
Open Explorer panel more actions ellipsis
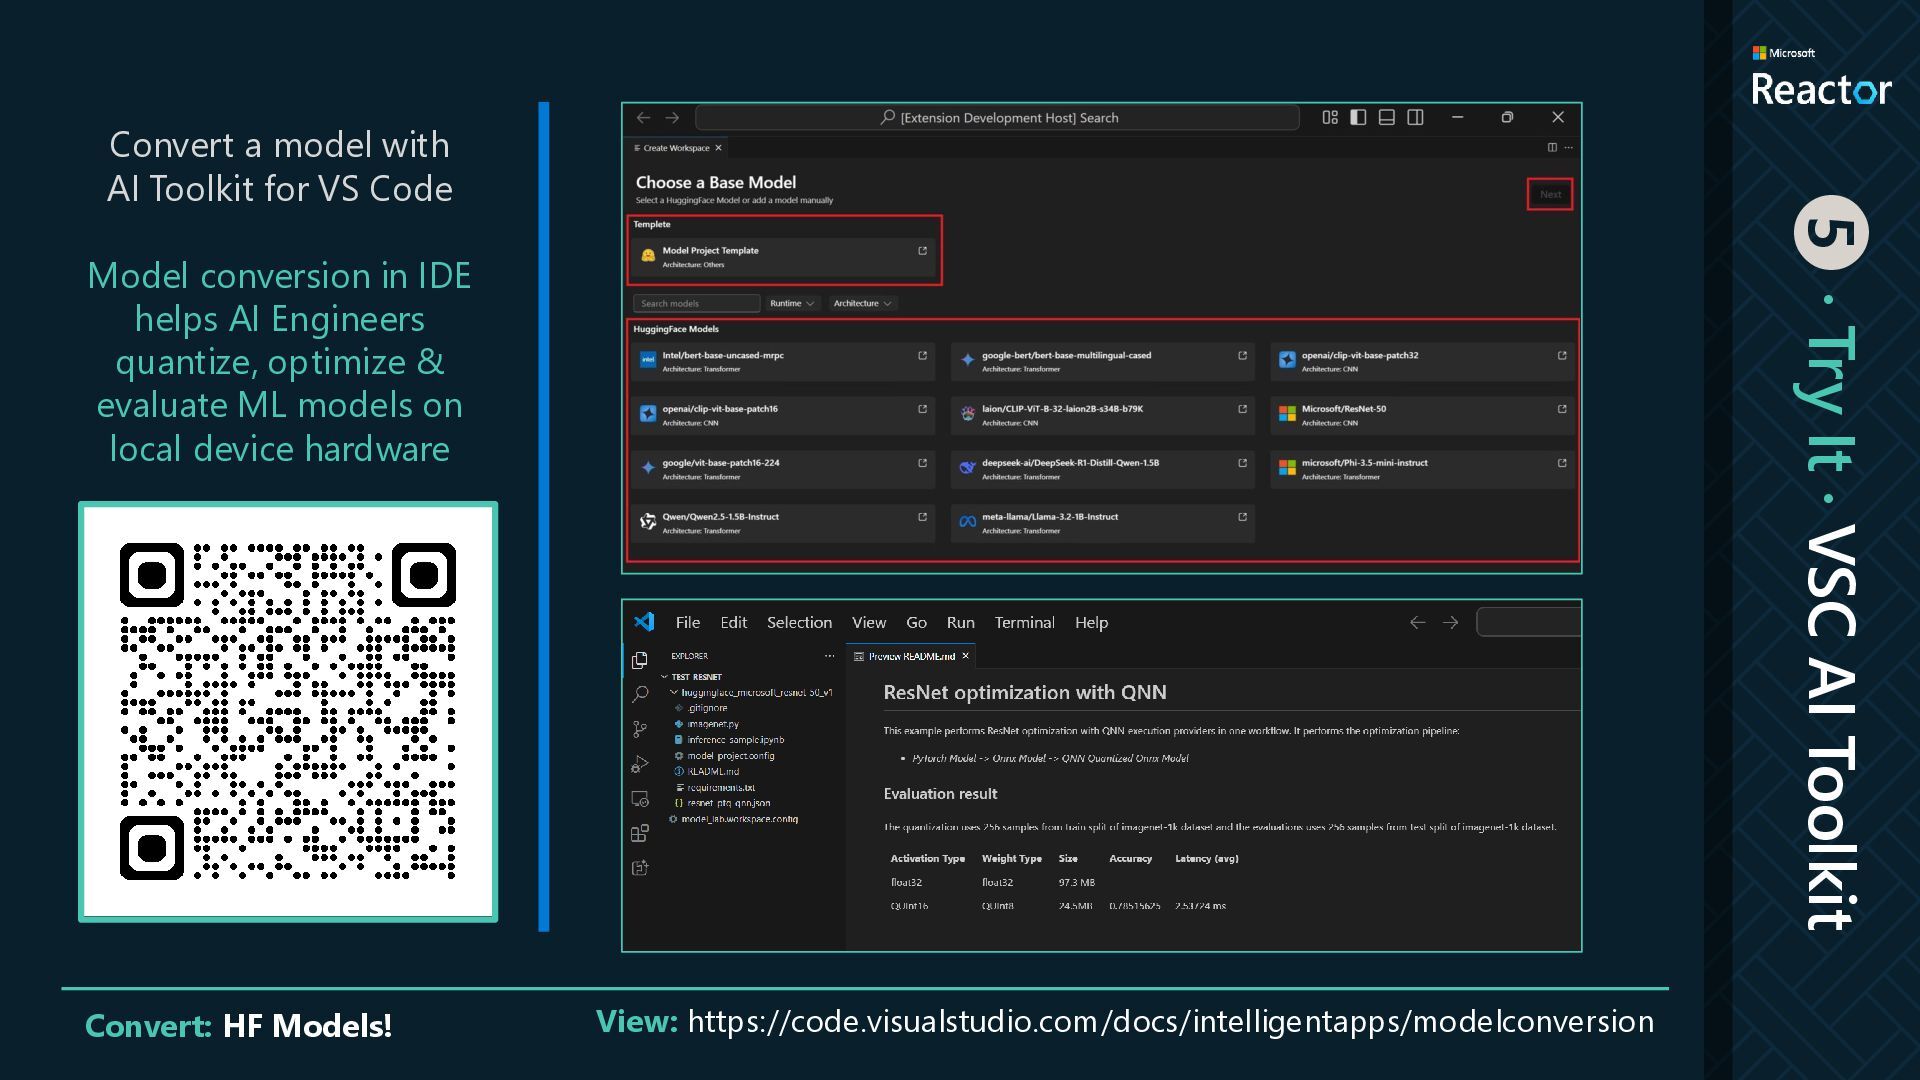pyautogui.click(x=829, y=656)
